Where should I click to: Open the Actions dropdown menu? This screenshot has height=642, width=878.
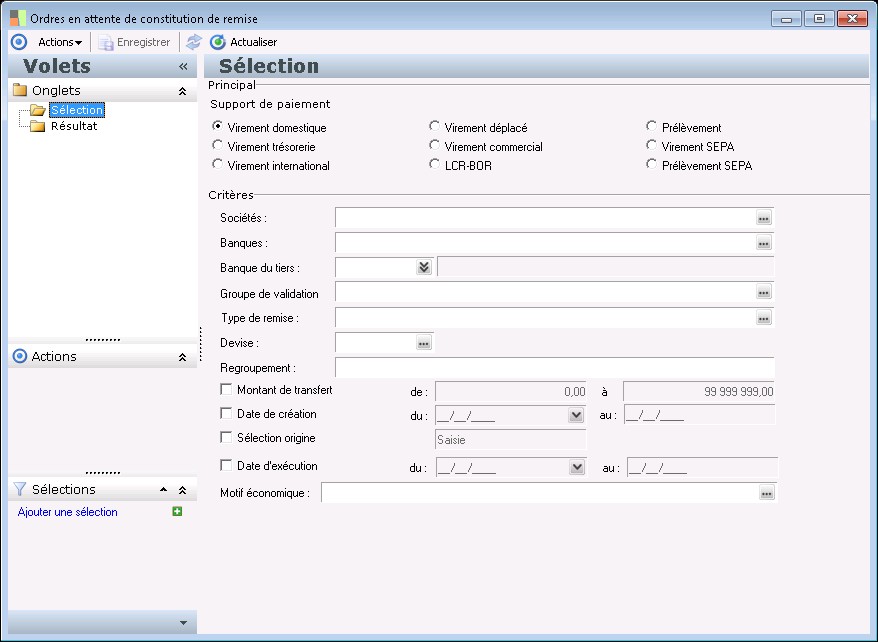pos(59,42)
